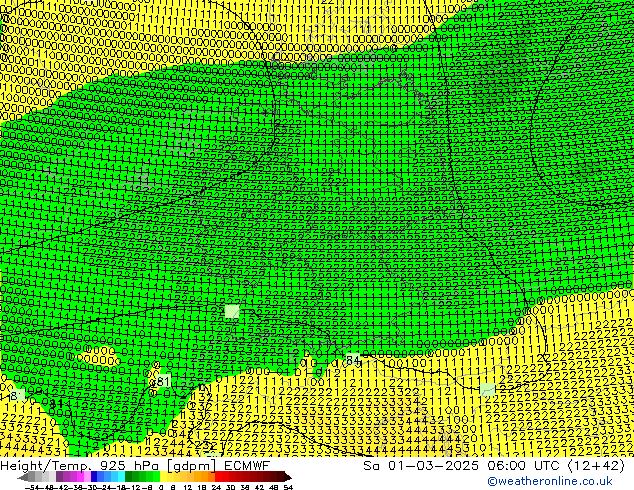Pick the orange legend swatch near 18
The image size is (634, 490).
pos(205,477)
